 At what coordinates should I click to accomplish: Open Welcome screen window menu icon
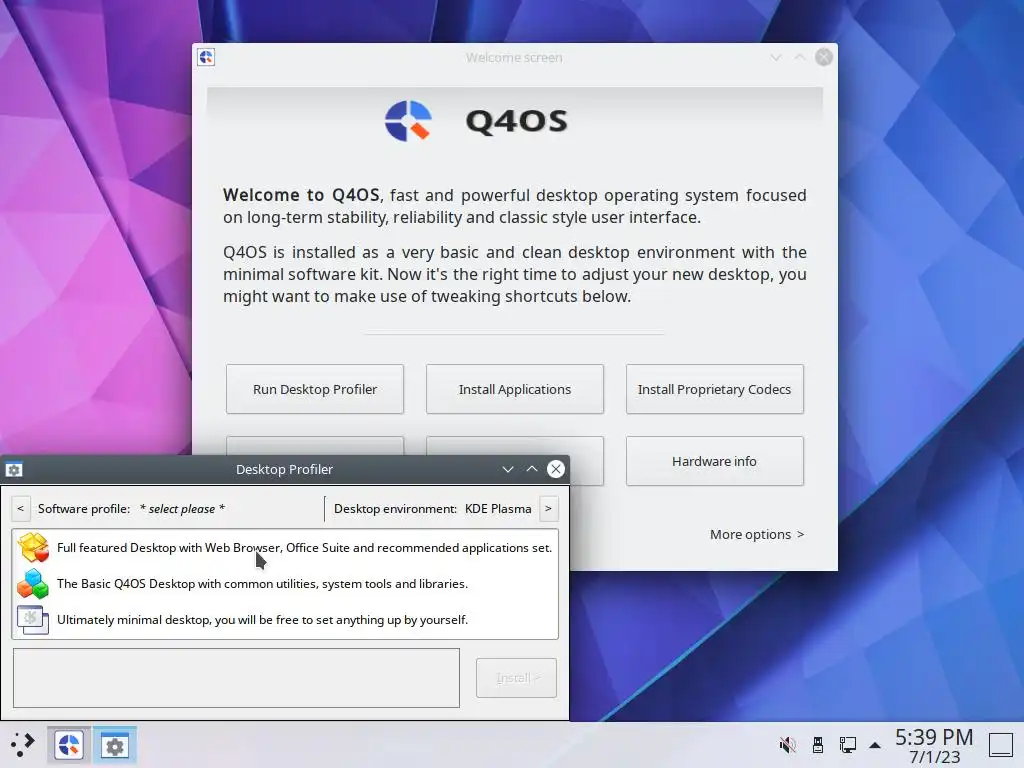[x=206, y=57]
